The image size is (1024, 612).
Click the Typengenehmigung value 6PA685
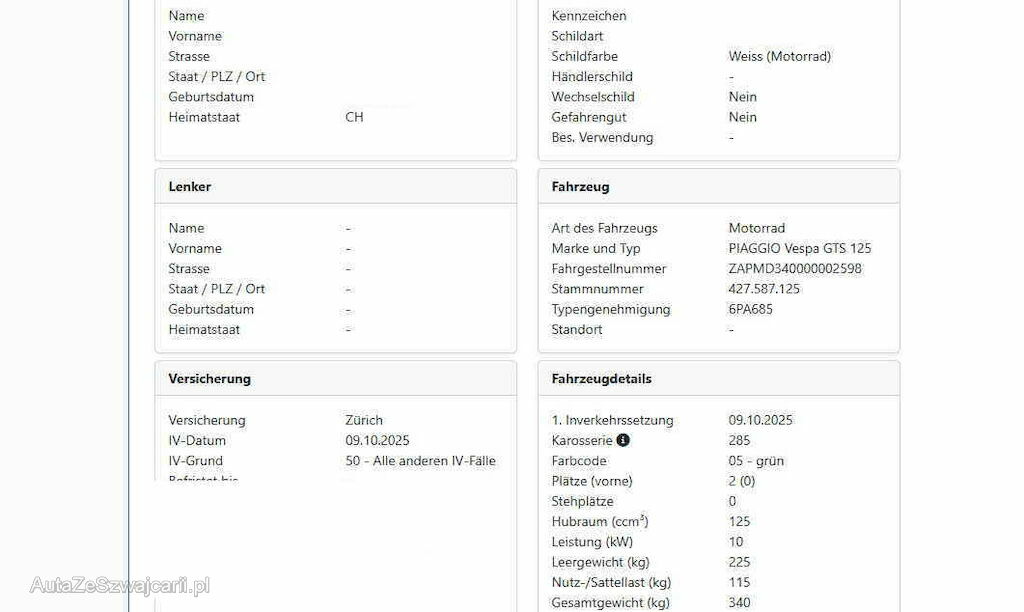tap(750, 309)
